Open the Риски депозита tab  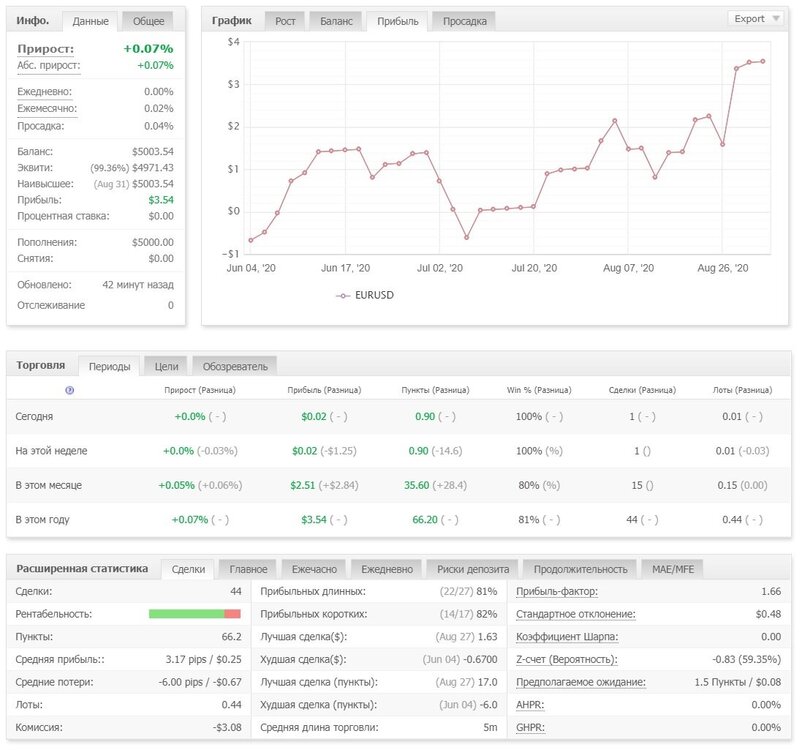click(x=473, y=569)
